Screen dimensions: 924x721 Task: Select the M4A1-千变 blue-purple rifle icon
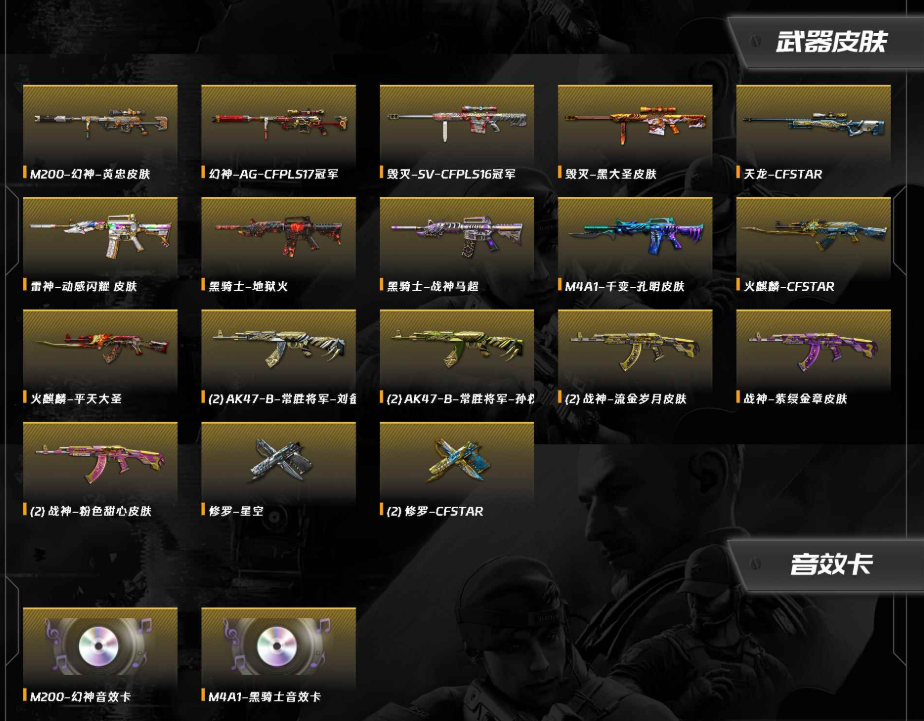pyautogui.click(x=635, y=236)
